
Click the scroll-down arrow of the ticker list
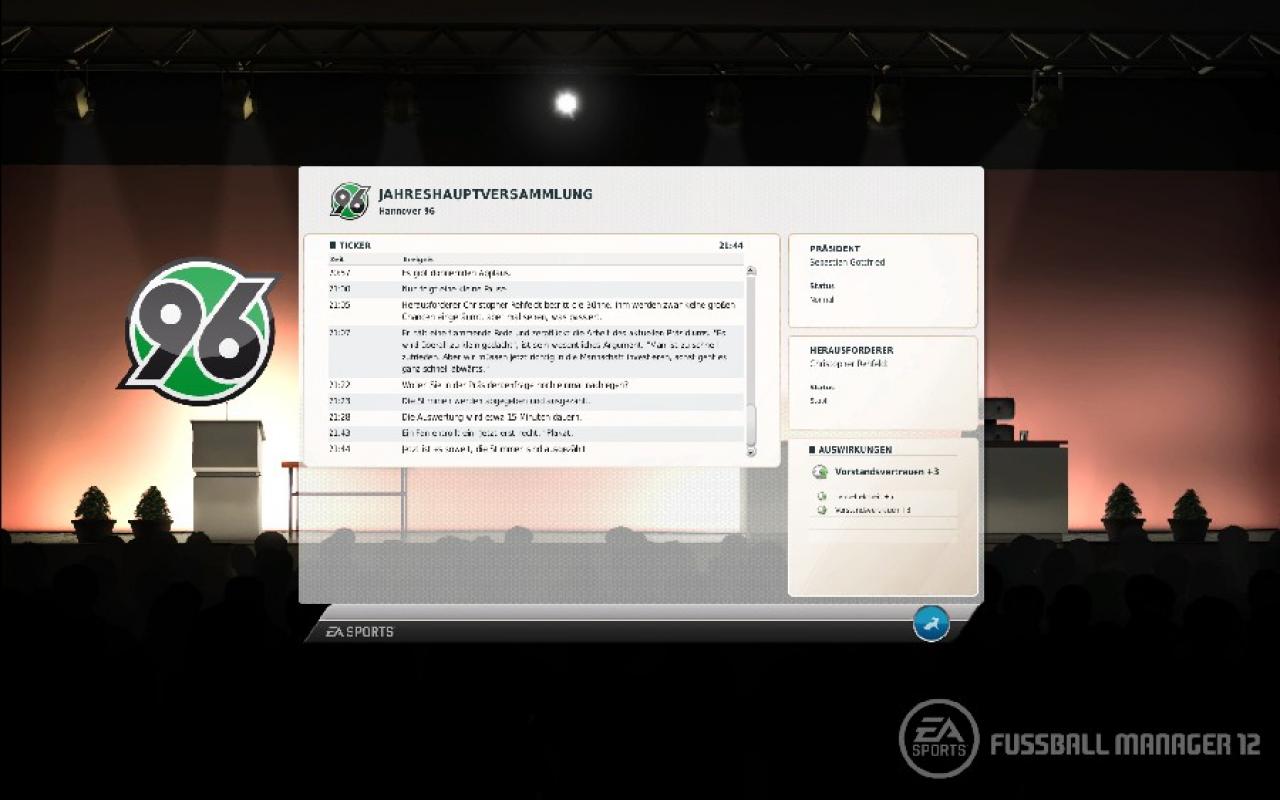(x=751, y=452)
